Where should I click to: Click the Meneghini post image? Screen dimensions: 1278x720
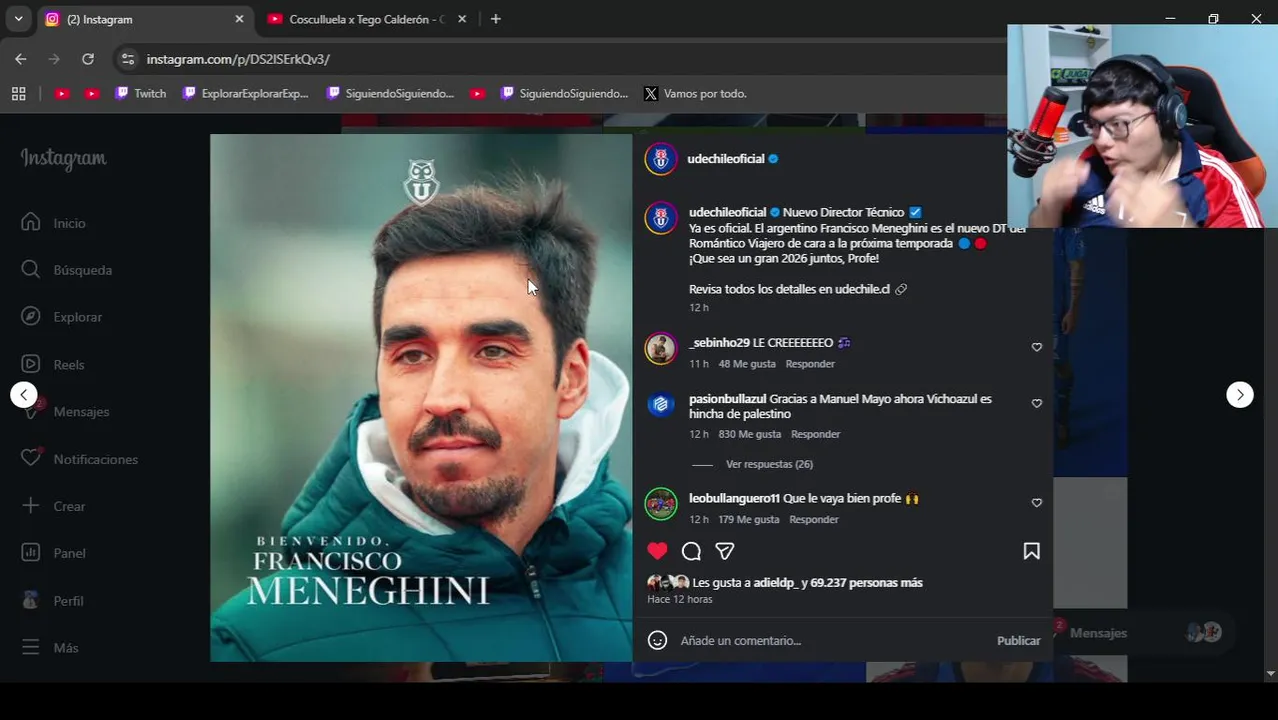(421, 398)
